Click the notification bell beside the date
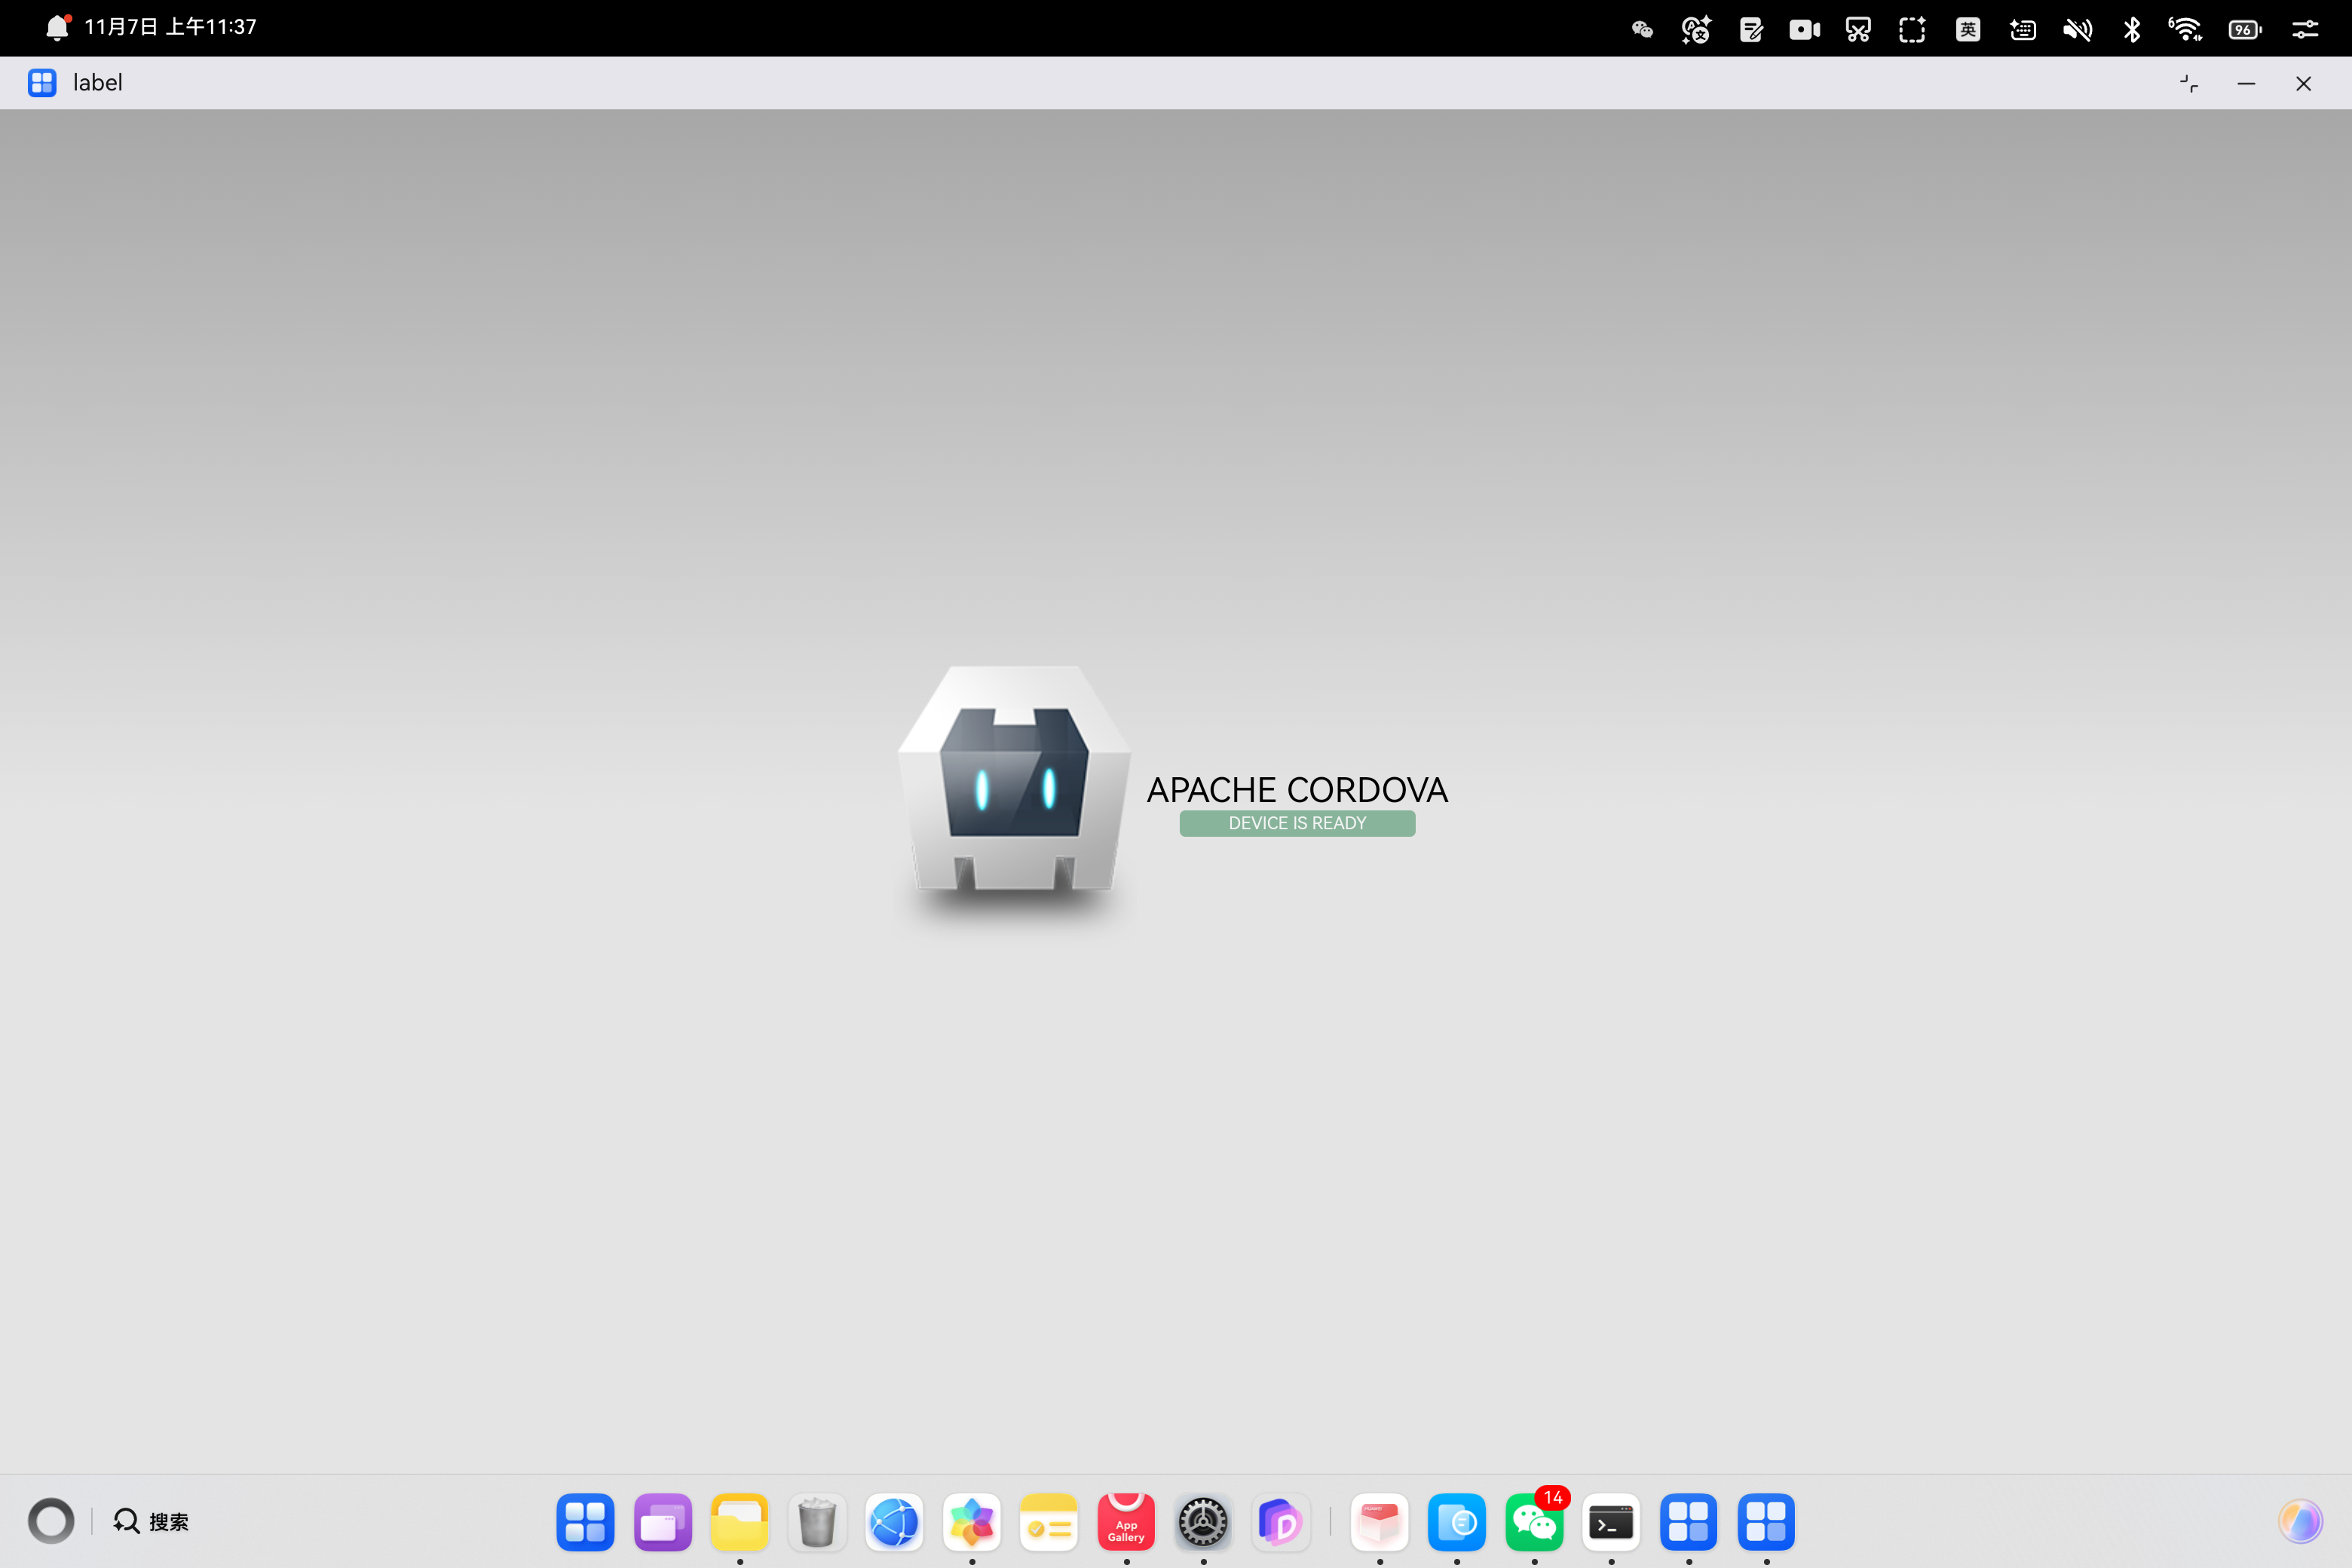This screenshot has width=2352, height=1568. pos(57,27)
